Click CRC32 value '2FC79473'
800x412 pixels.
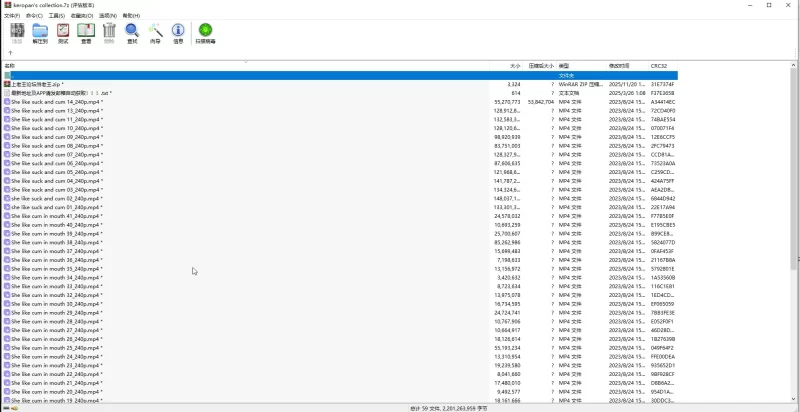tap(663, 145)
